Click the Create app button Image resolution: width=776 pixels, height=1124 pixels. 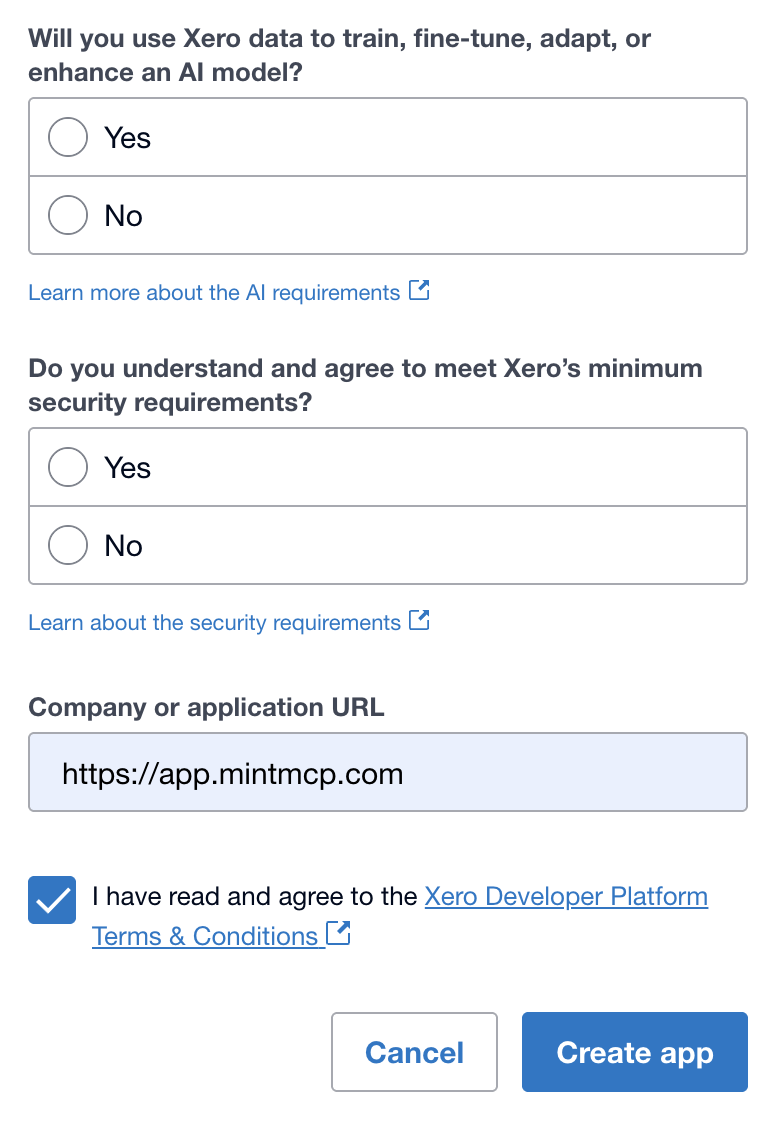635,1052
